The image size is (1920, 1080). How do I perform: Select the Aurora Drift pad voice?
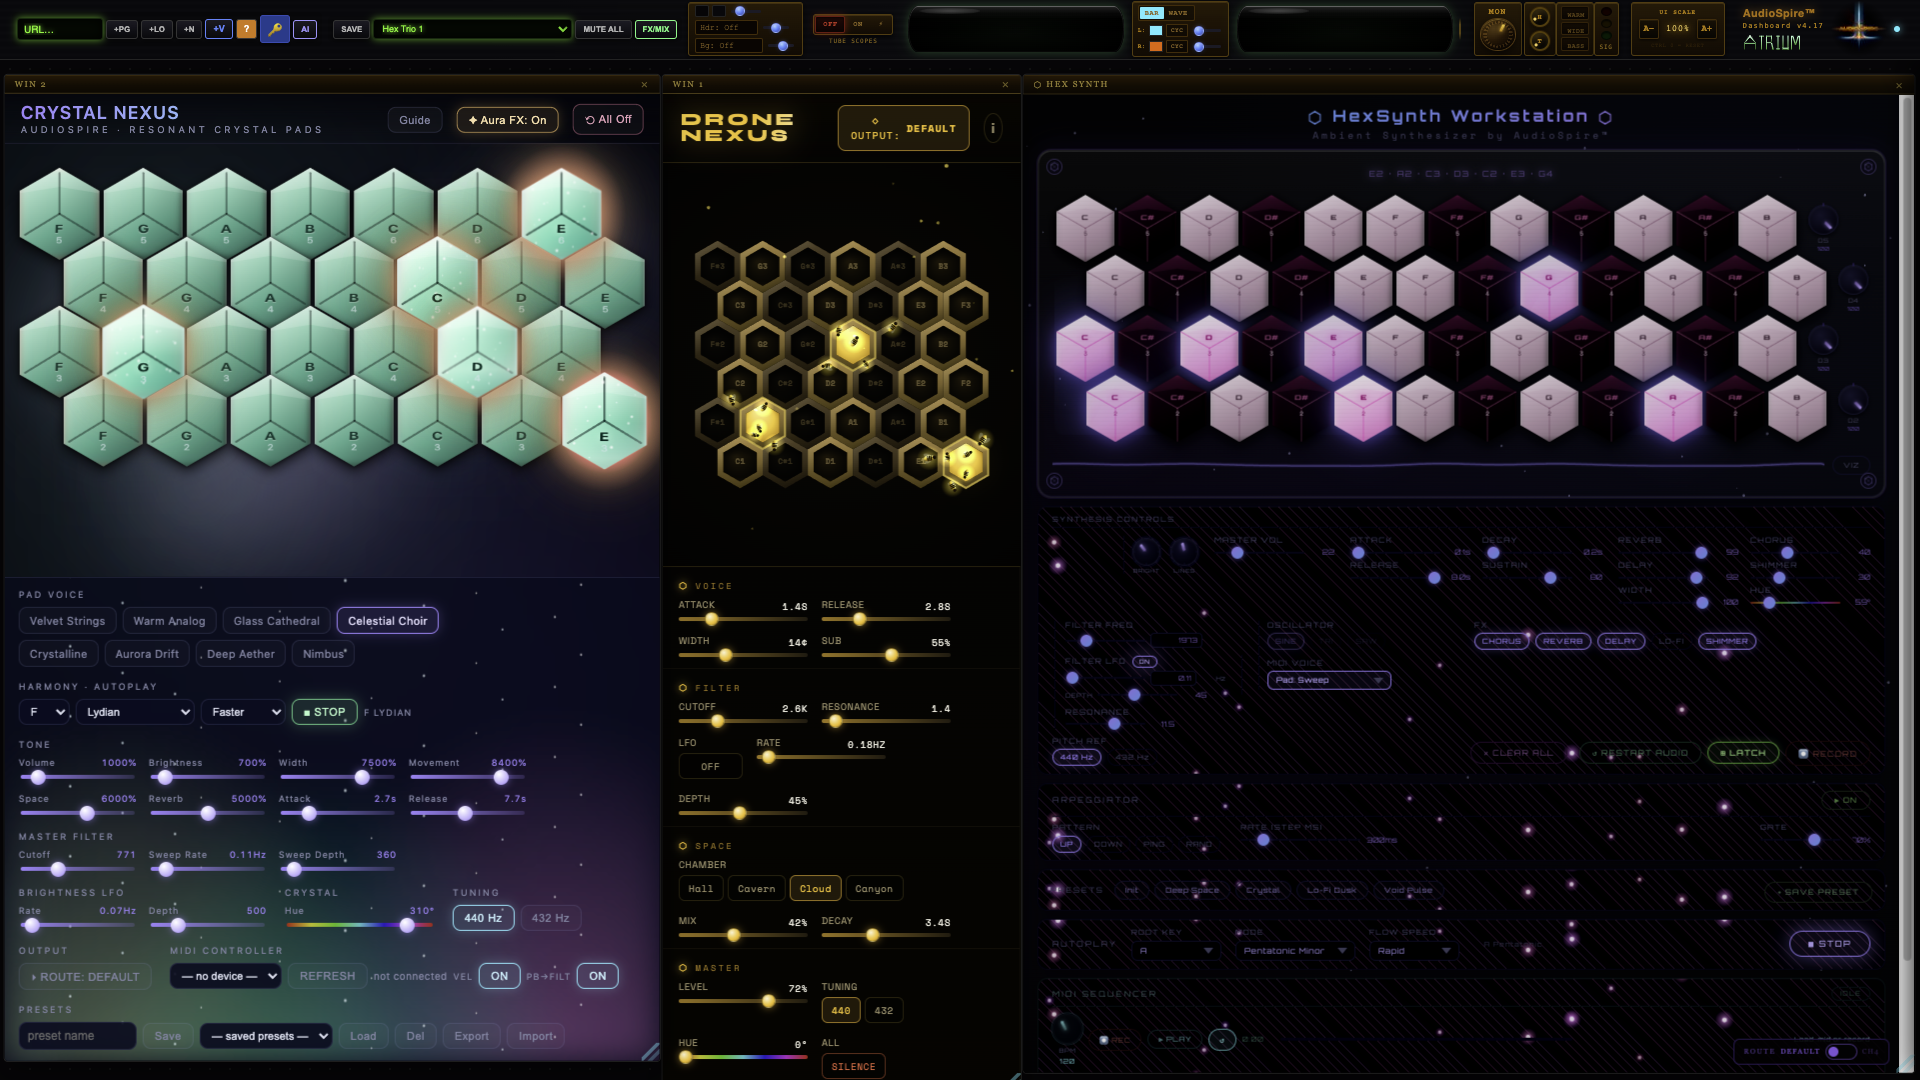pyautogui.click(x=147, y=654)
